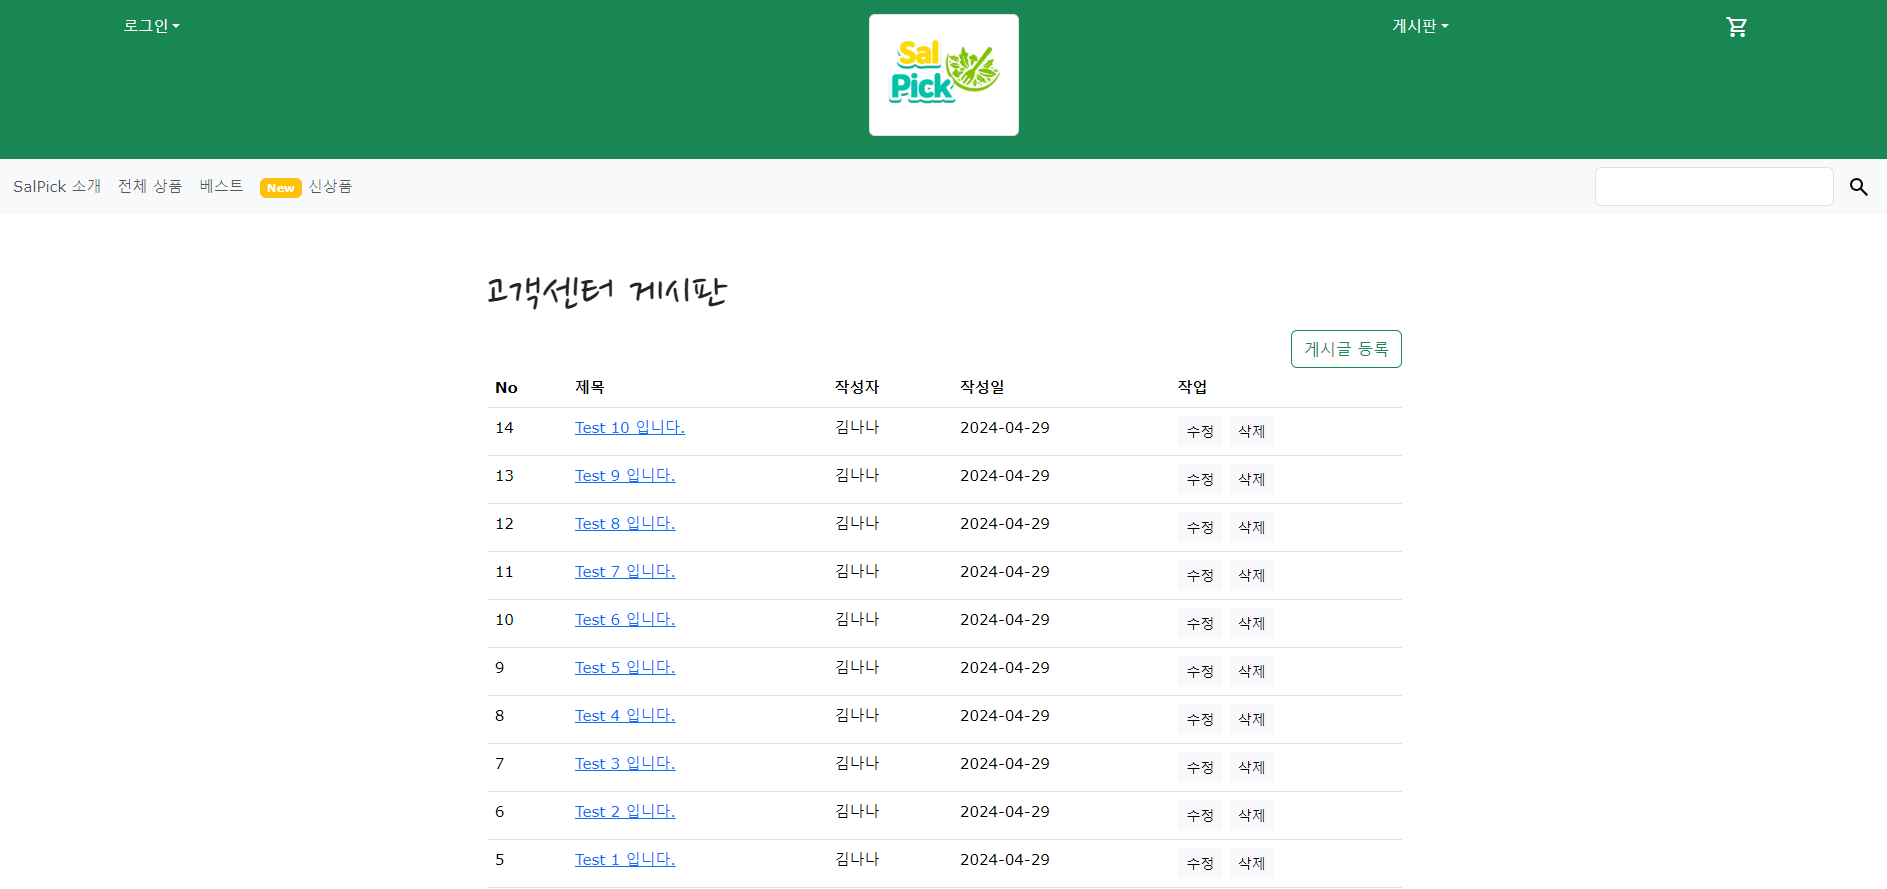This screenshot has height=889, width=1887.
Task: Click 수정 for post No 10
Action: tap(1200, 624)
